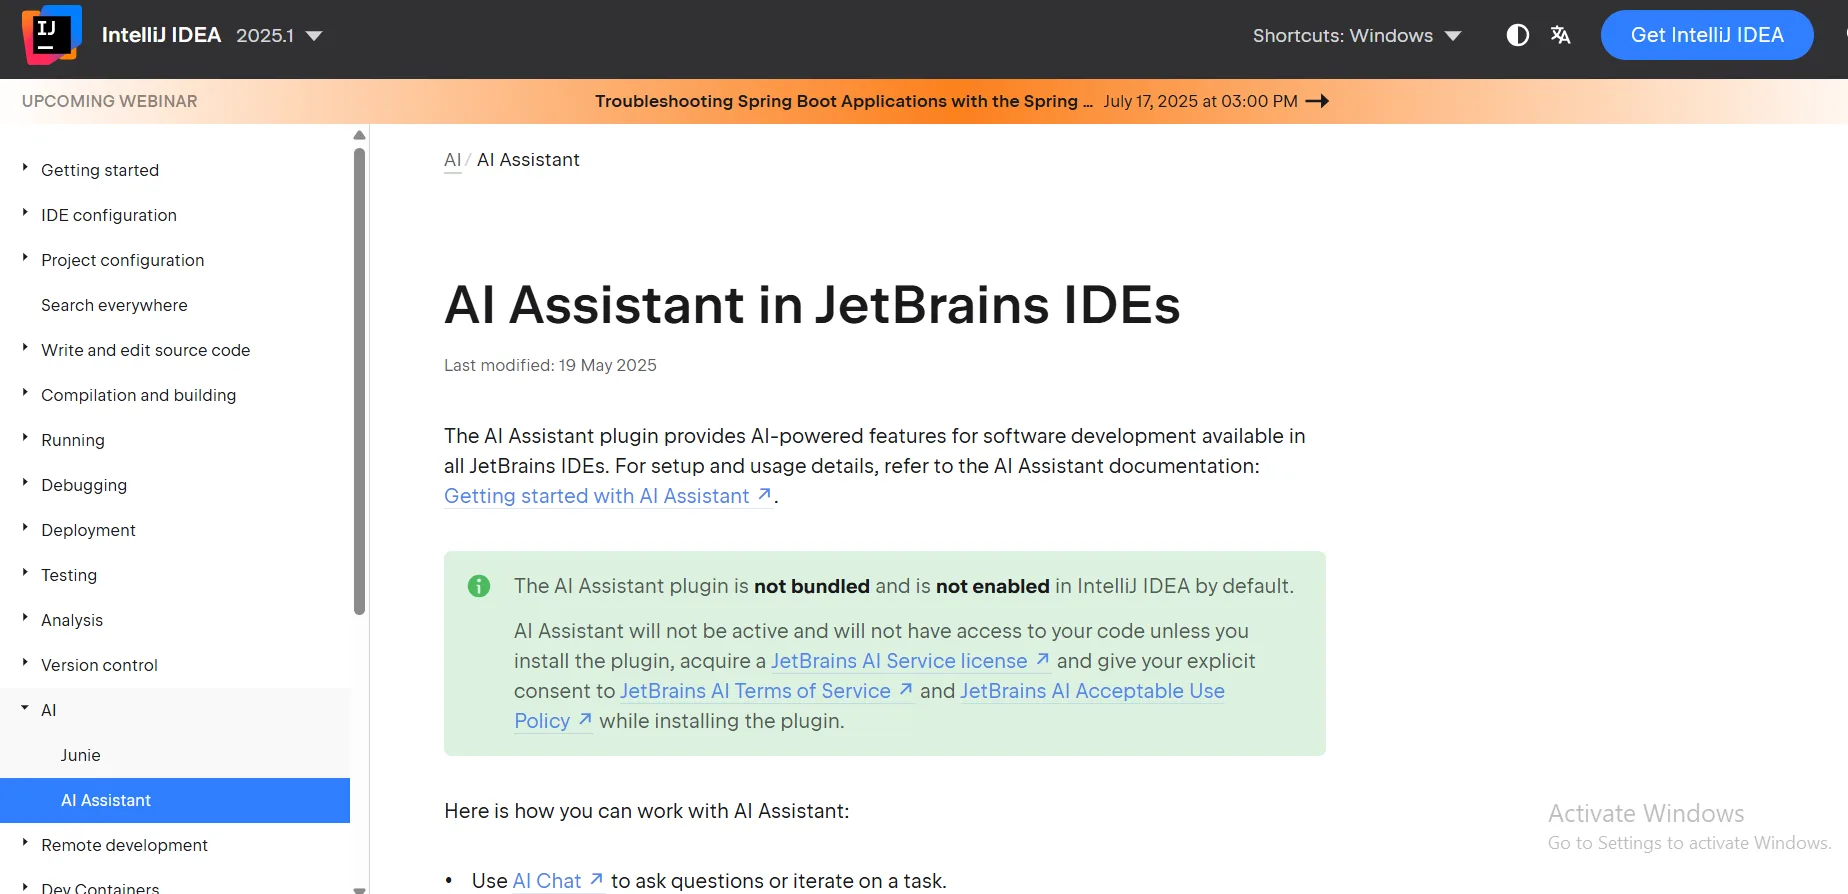1848x894 pixels.
Task: Open the JetBrains AI Service license link
Action: (910, 661)
